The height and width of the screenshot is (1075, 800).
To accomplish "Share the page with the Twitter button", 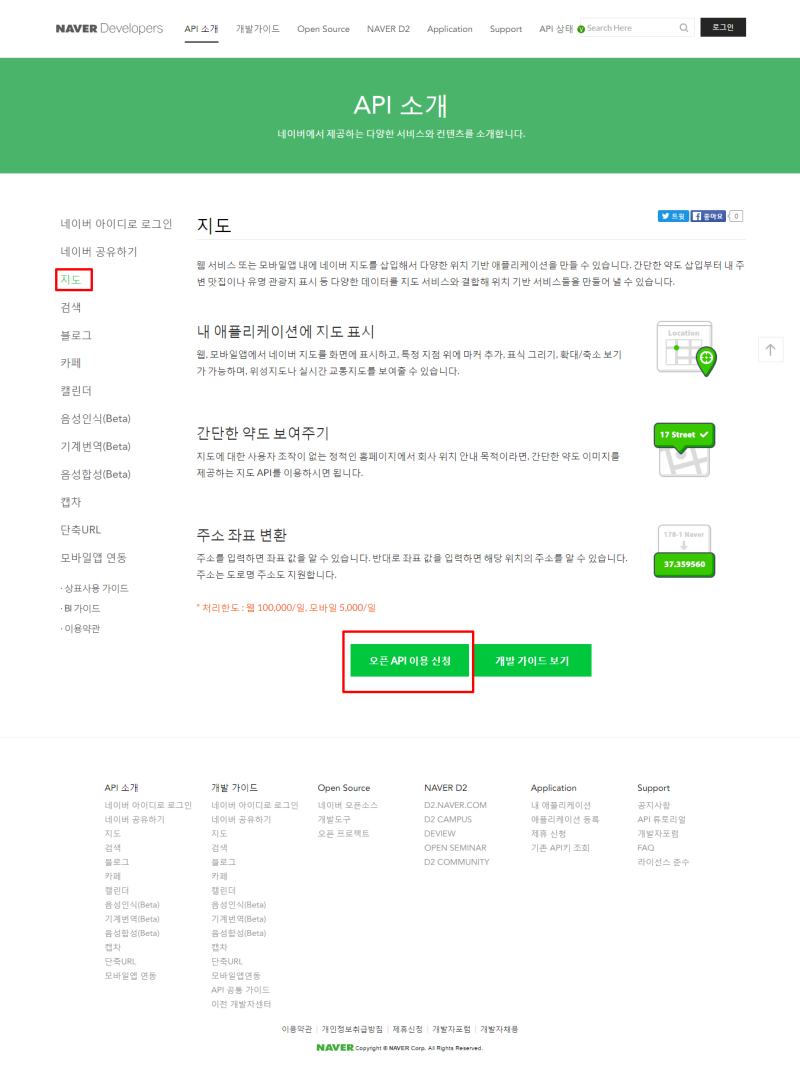I will click(x=673, y=216).
